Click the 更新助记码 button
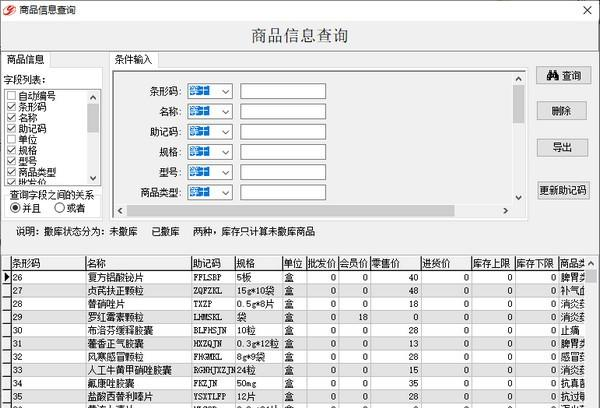This screenshot has width=600, height=408. click(x=562, y=190)
